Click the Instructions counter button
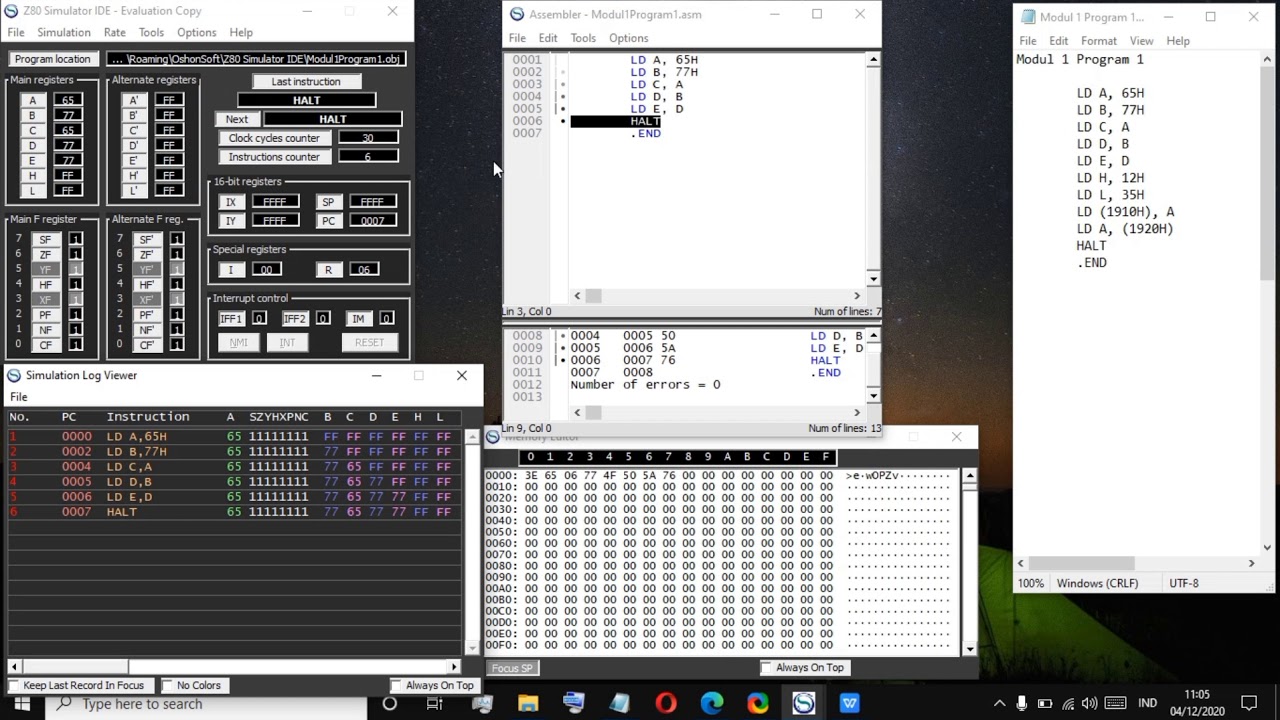This screenshot has width=1280, height=720. pyautogui.click(x=274, y=157)
